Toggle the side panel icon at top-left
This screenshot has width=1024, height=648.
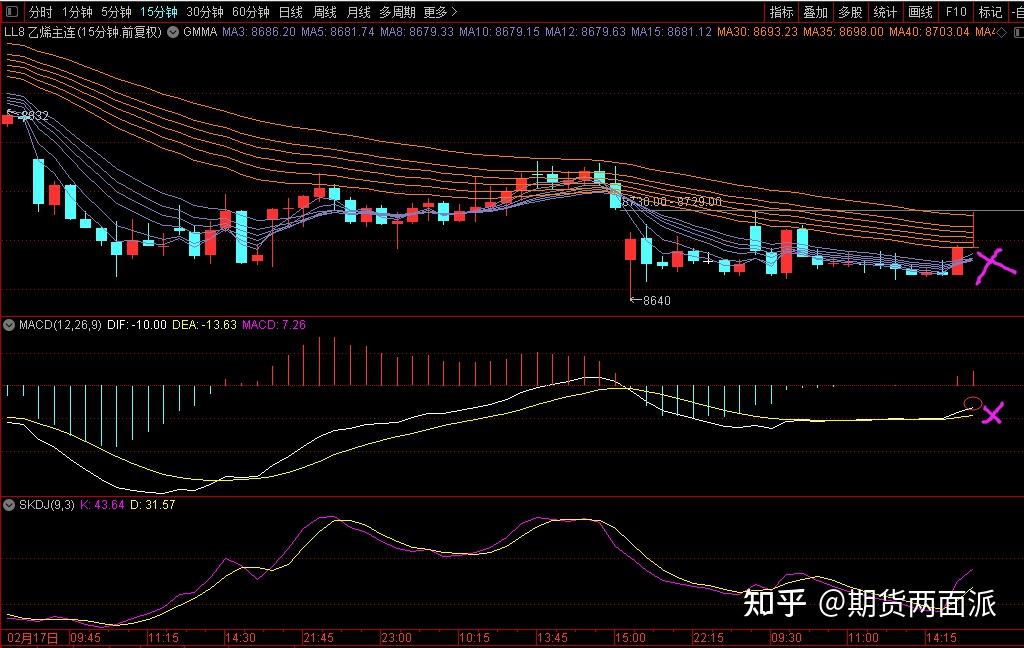point(12,12)
